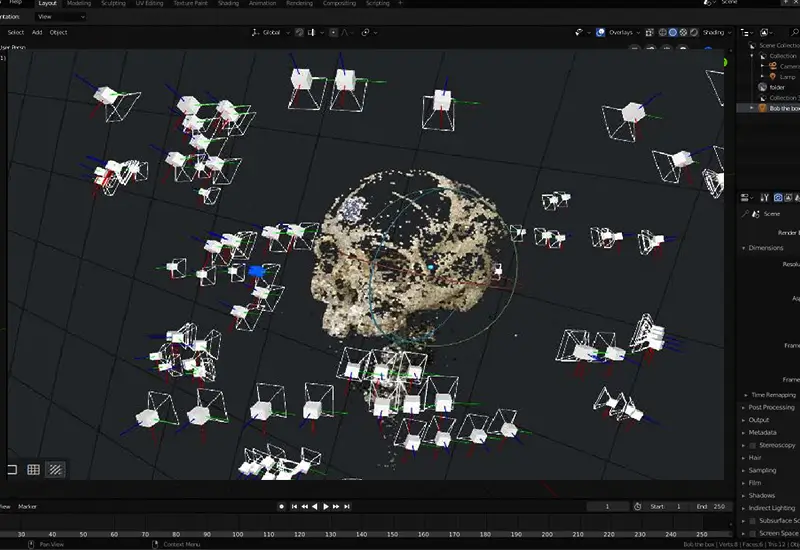Enable the Stereoscopy checkbox
Image resolution: width=800 pixels, height=550 pixels.
pyautogui.click(x=752, y=445)
